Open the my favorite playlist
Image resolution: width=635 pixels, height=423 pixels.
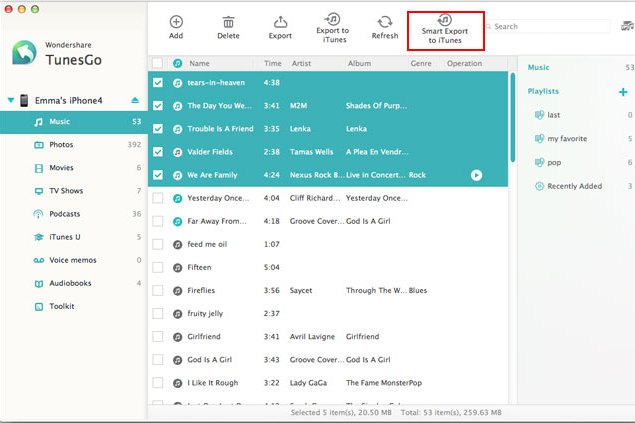(x=567, y=138)
